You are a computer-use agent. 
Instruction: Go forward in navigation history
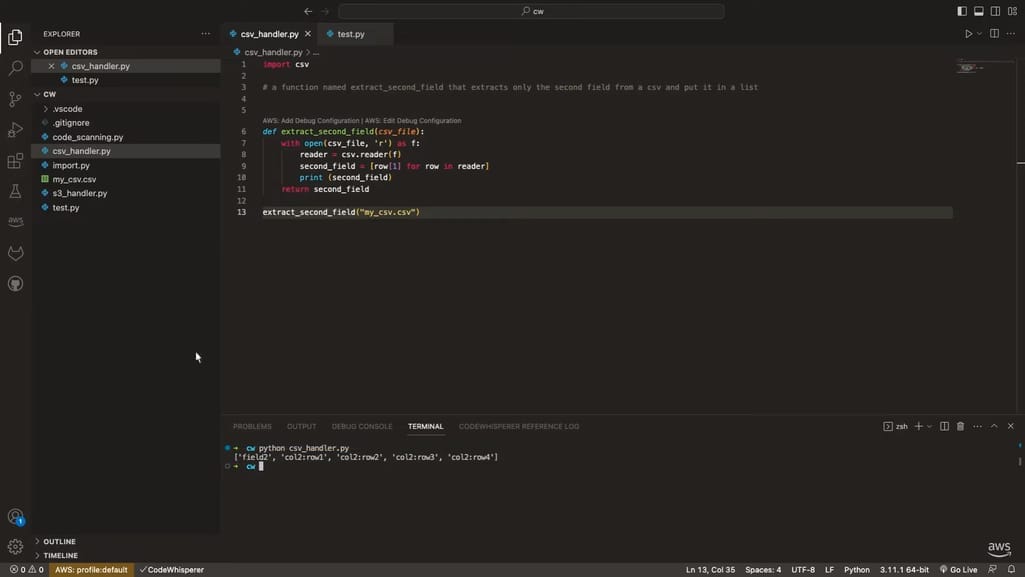[325, 11]
